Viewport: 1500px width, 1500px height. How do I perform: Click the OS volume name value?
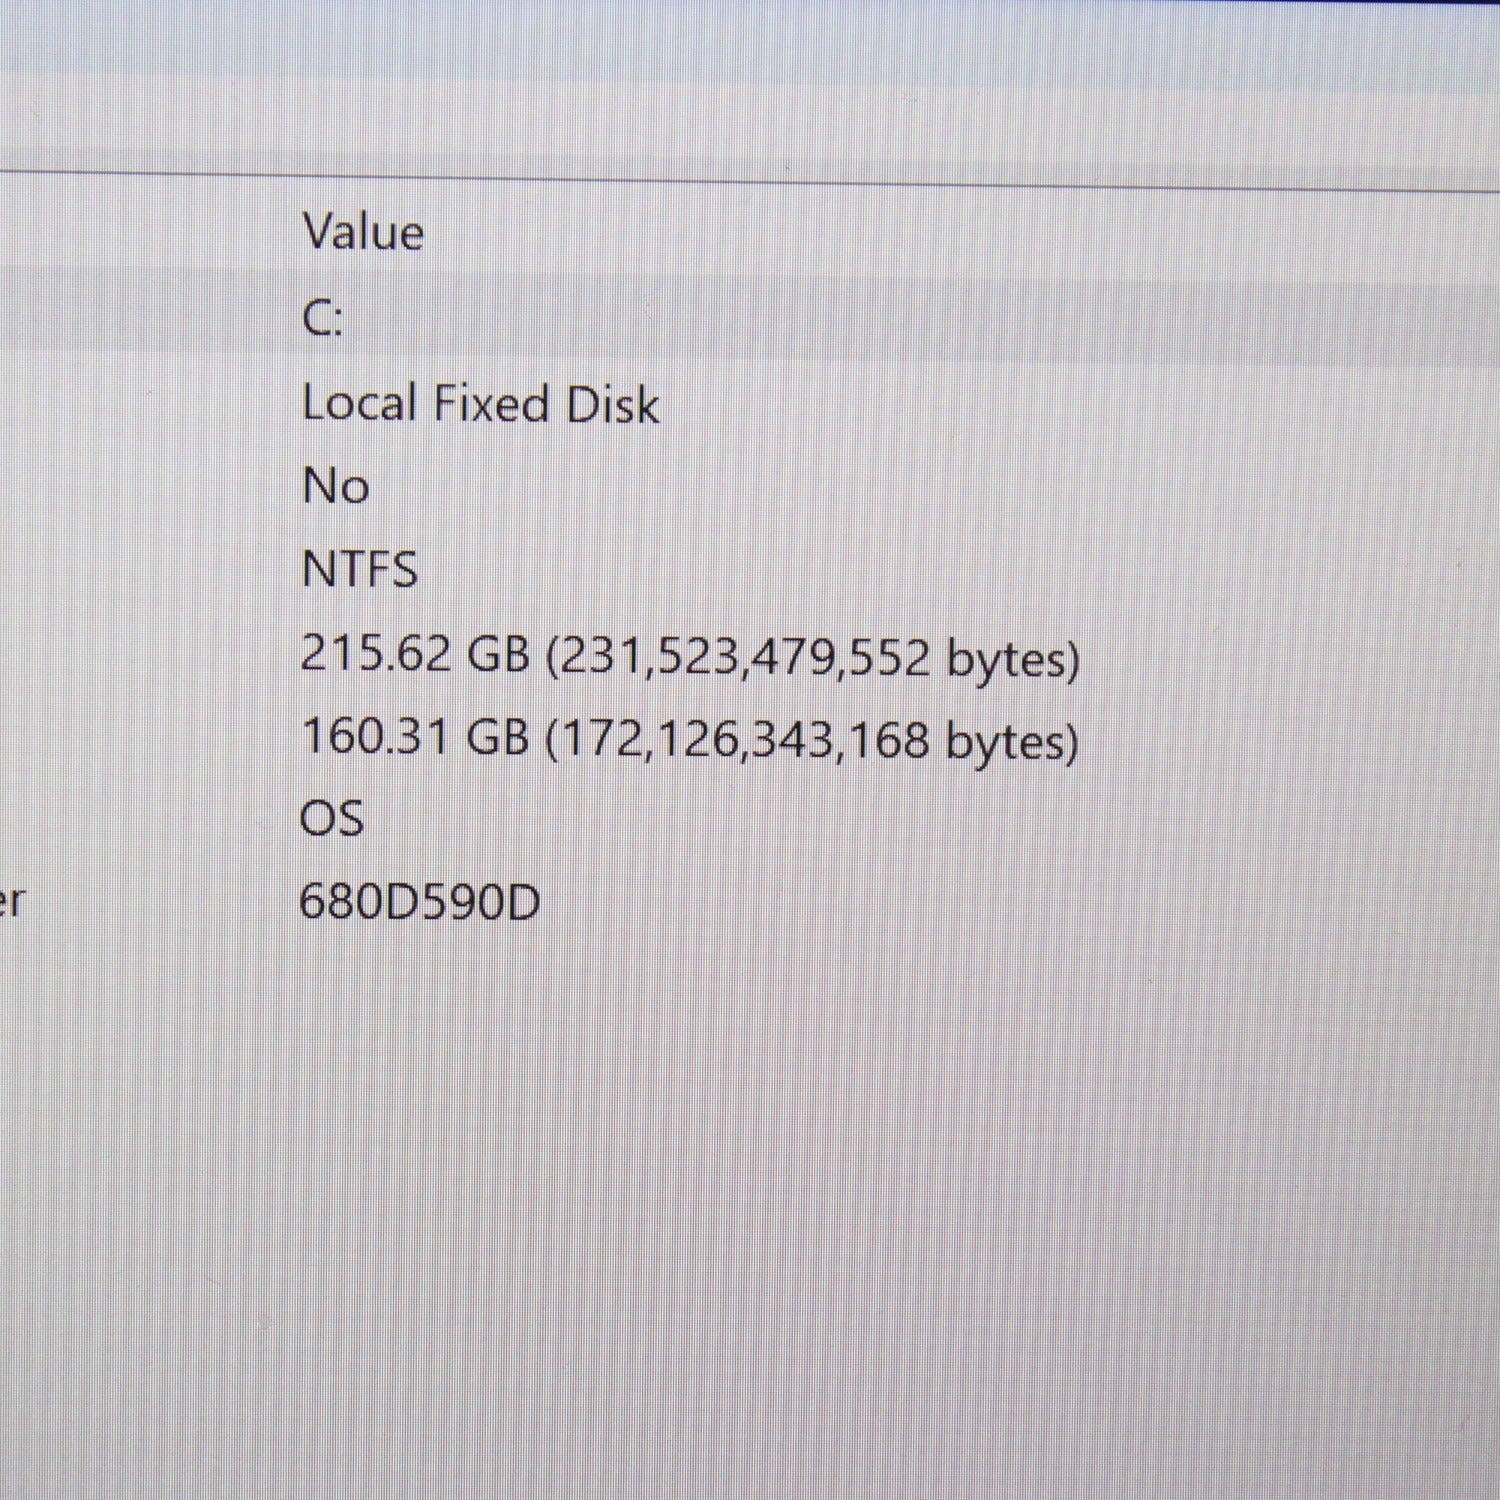click(x=332, y=819)
